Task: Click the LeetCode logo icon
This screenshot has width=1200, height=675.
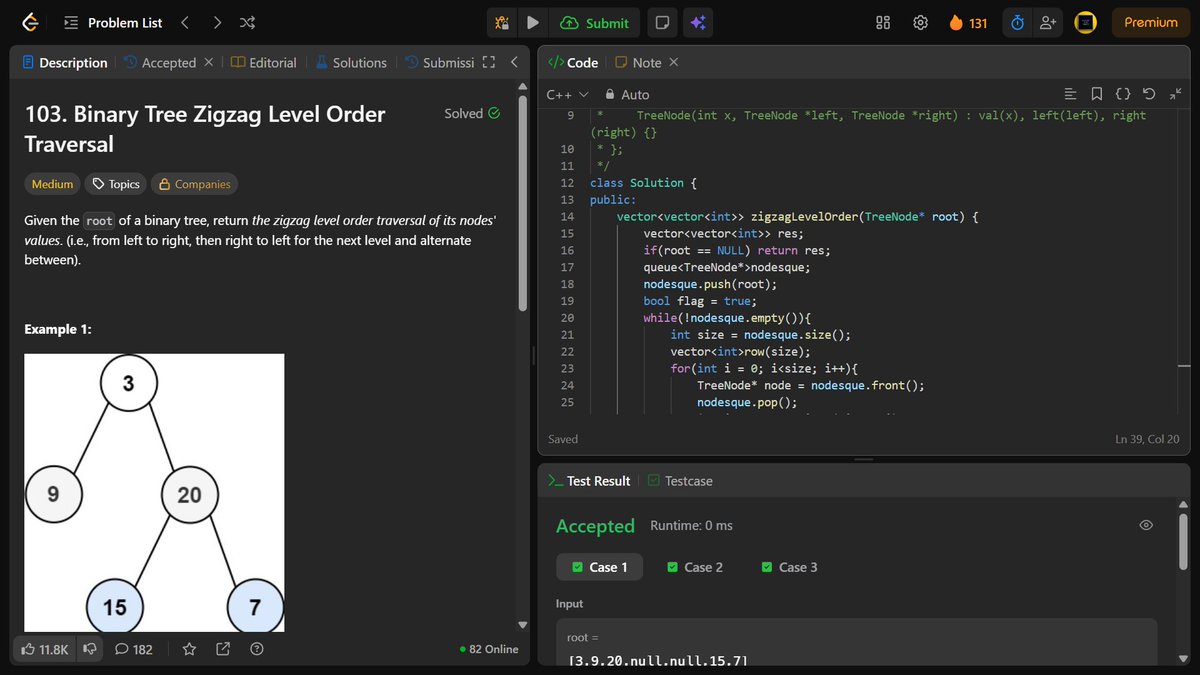Action: [x=31, y=22]
